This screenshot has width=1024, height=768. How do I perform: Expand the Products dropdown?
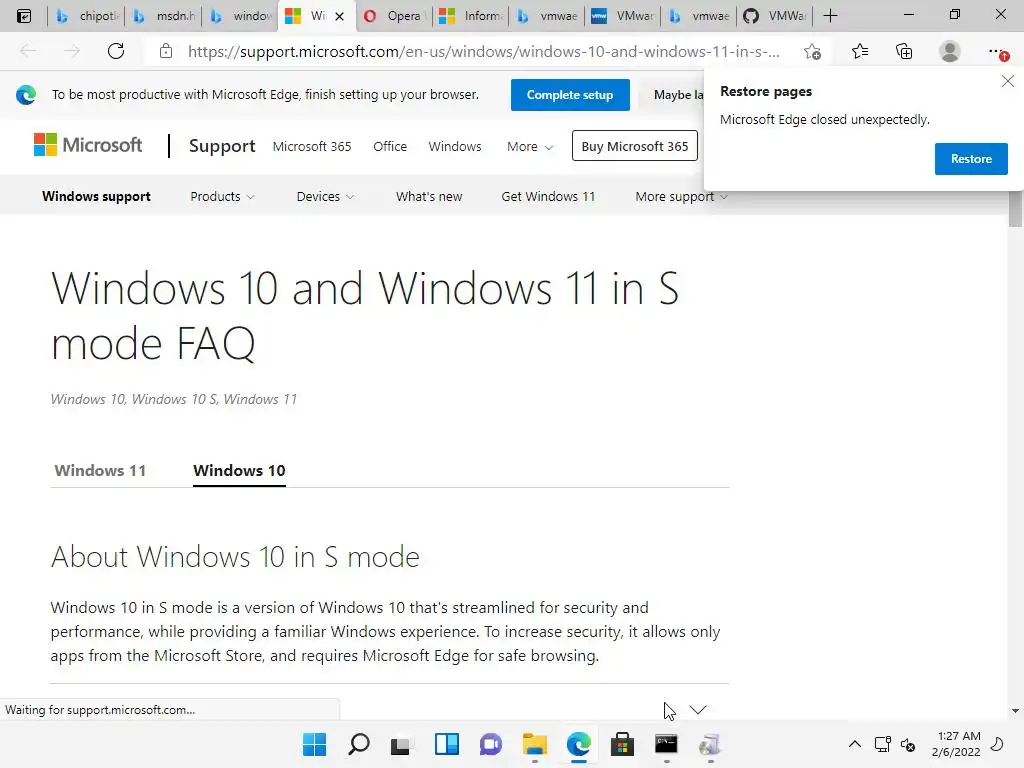(x=222, y=197)
